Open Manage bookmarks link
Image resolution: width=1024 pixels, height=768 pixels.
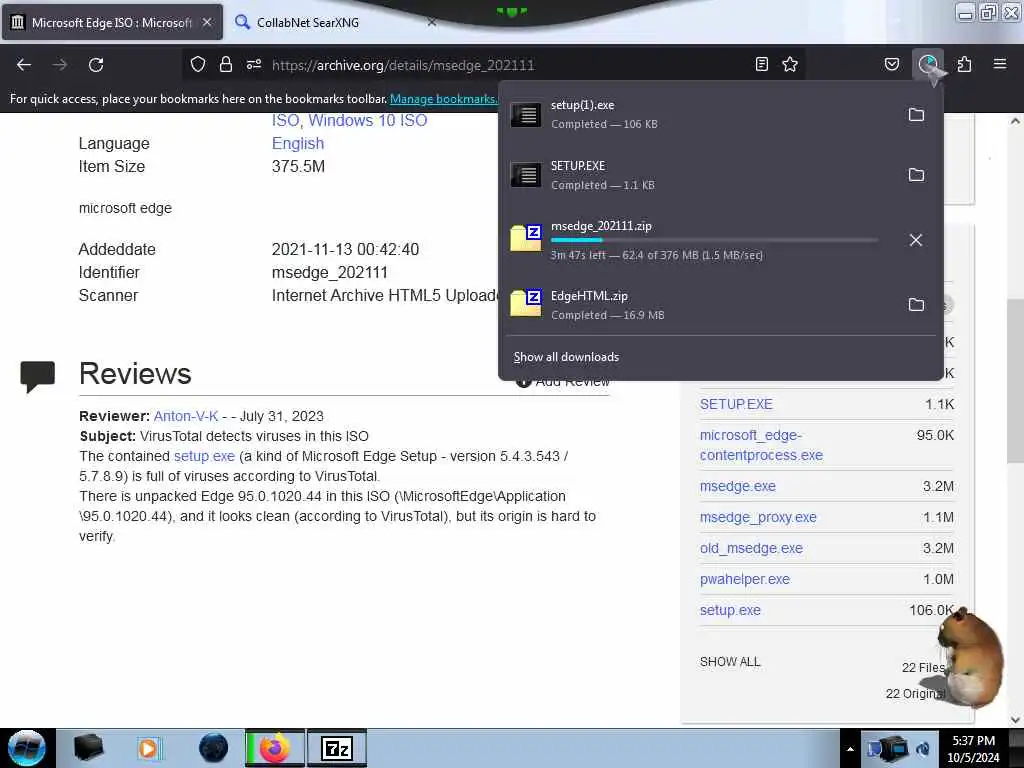click(444, 99)
